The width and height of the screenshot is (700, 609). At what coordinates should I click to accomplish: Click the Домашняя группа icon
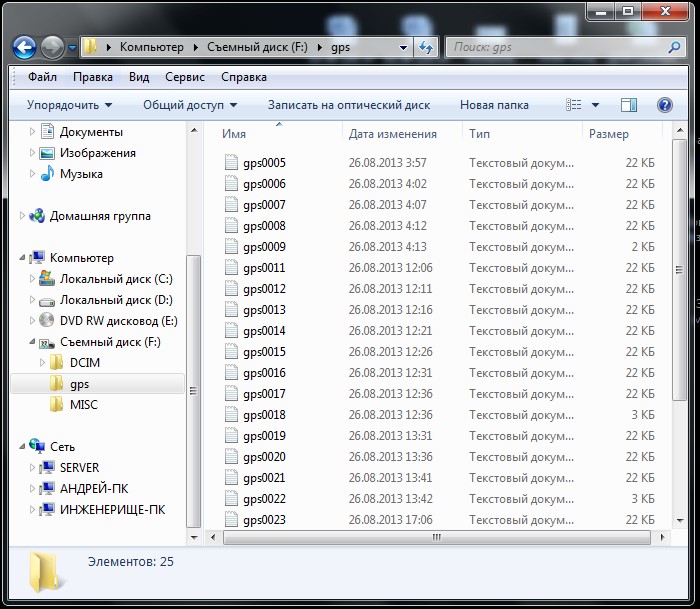[x=37, y=216]
